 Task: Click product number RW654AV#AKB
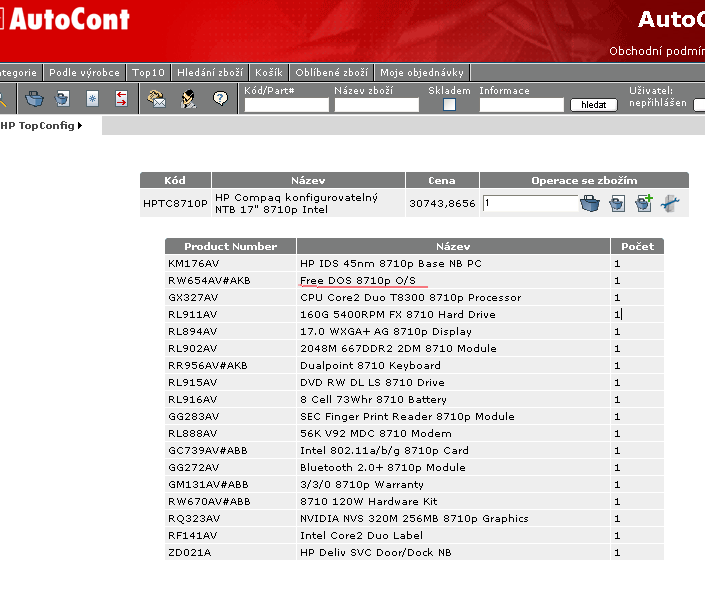tap(209, 281)
